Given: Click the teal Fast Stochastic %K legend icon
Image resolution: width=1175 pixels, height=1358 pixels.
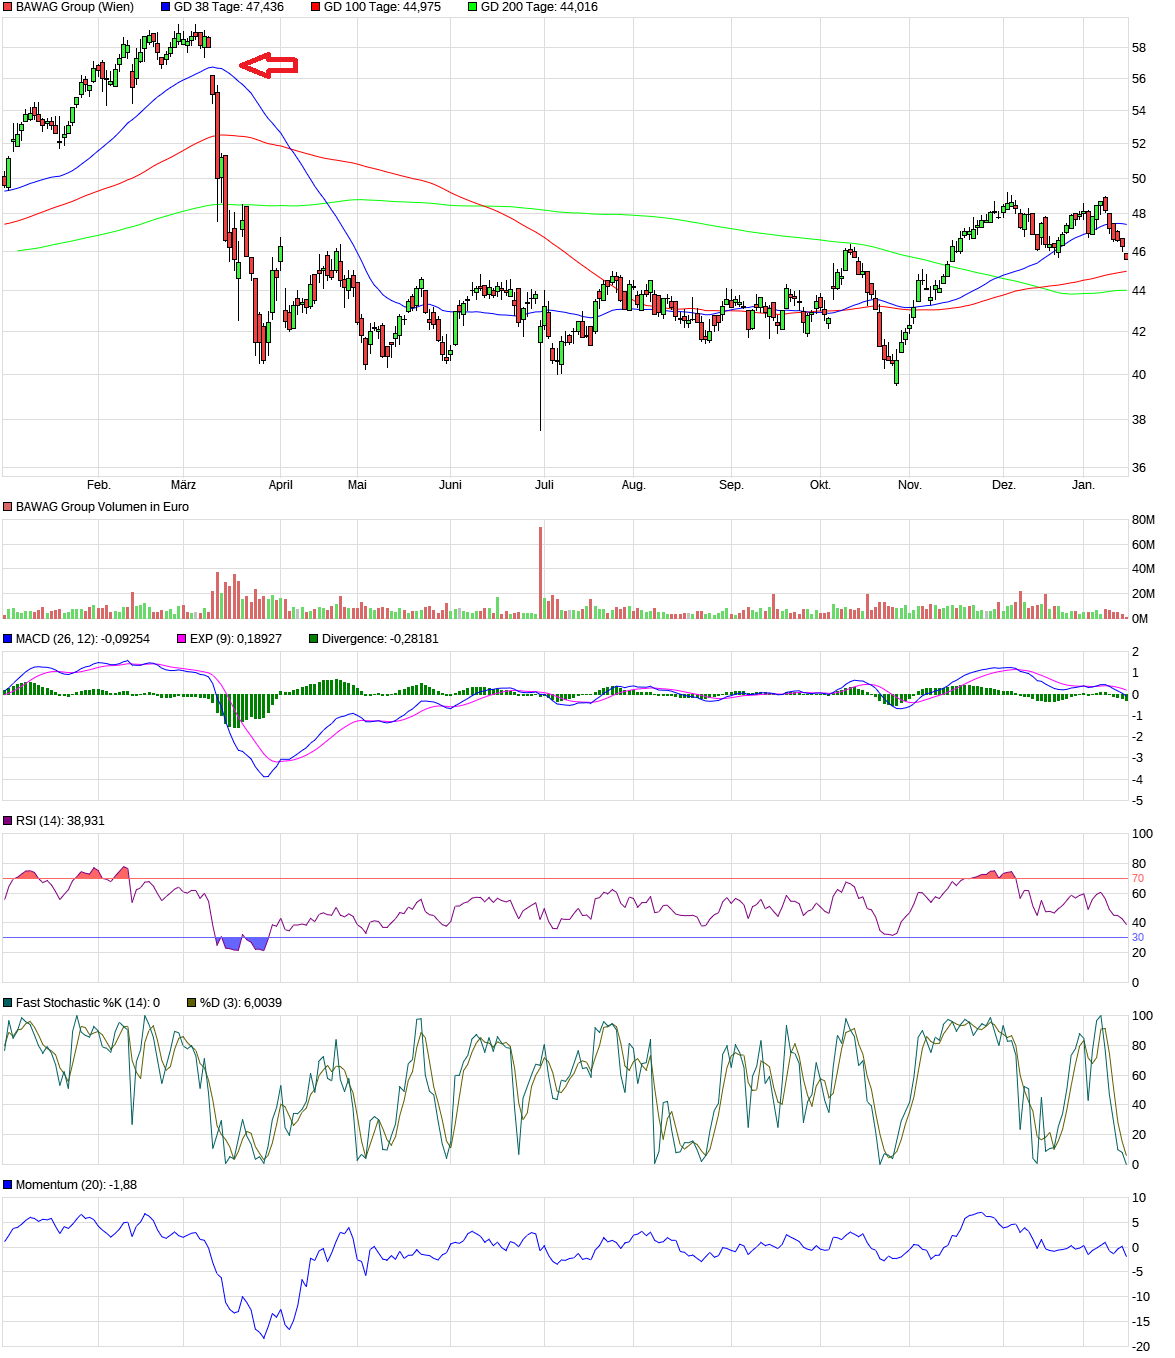Looking at the screenshot, I should pos(8,999).
